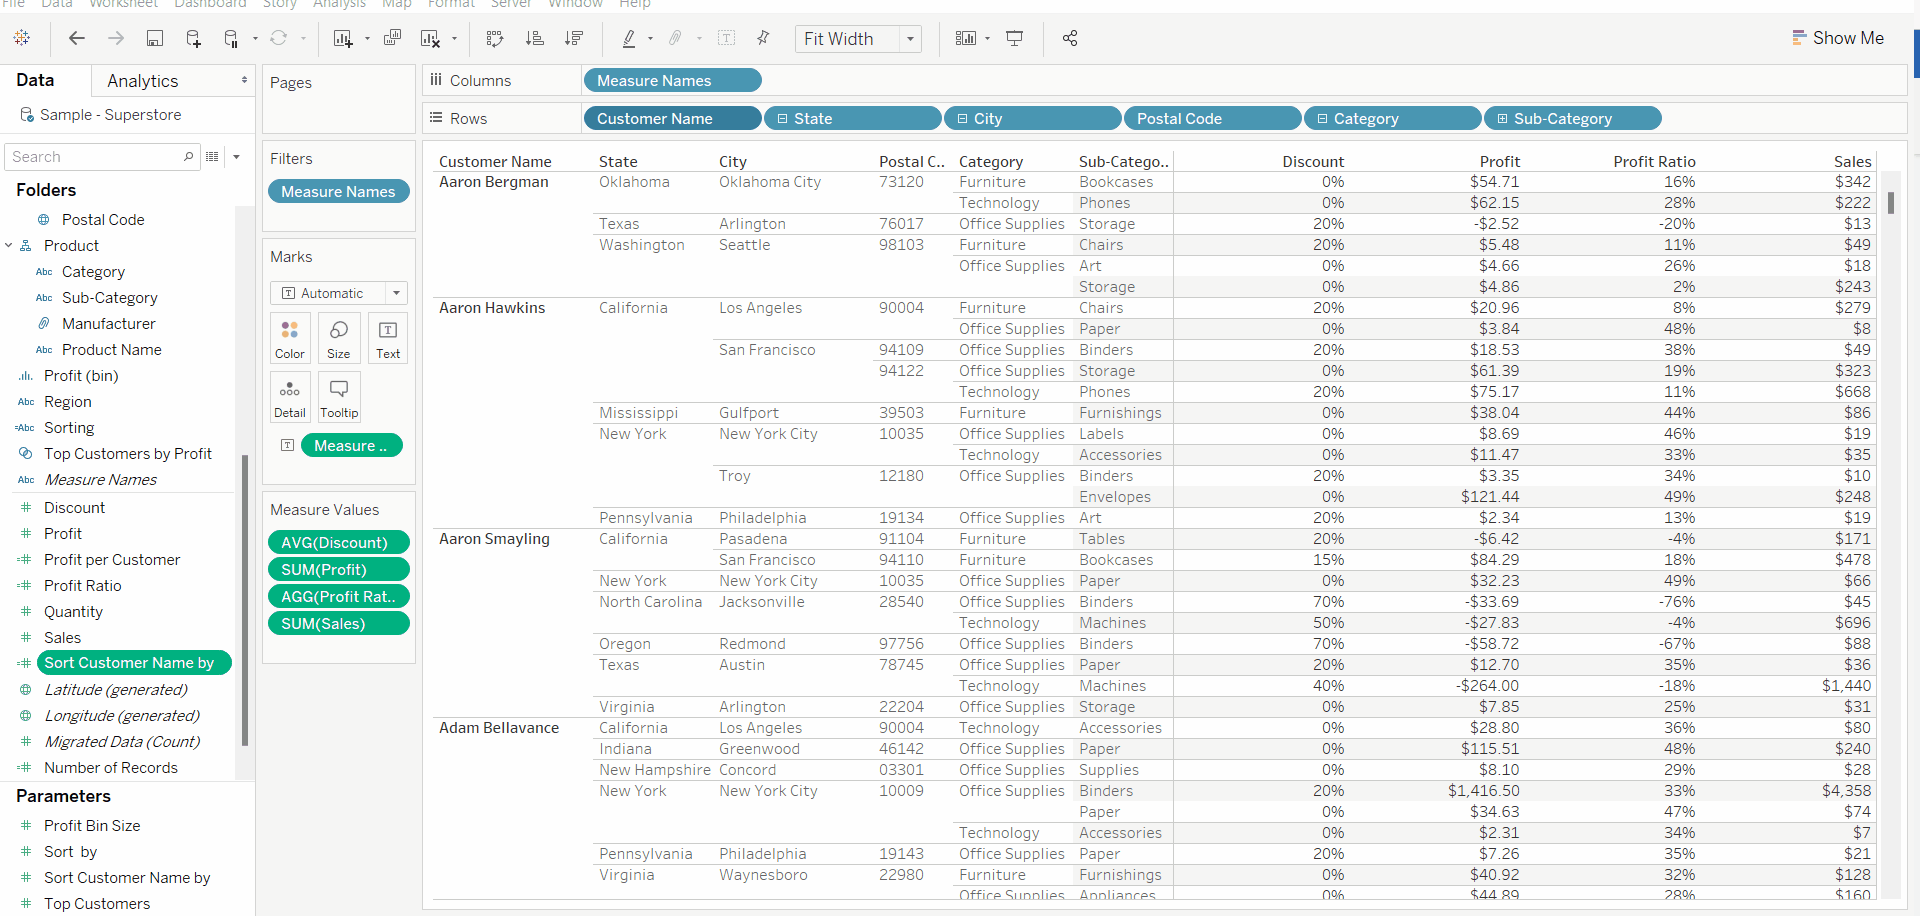Click the Fix Axes pin icon
Viewport: 1920px width, 916px height.
coord(764,38)
